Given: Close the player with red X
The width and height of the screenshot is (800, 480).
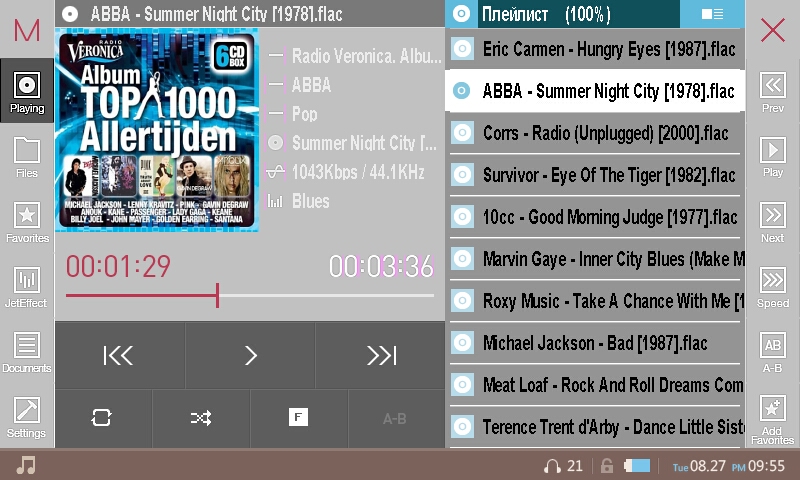Looking at the screenshot, I should point(773,30).
